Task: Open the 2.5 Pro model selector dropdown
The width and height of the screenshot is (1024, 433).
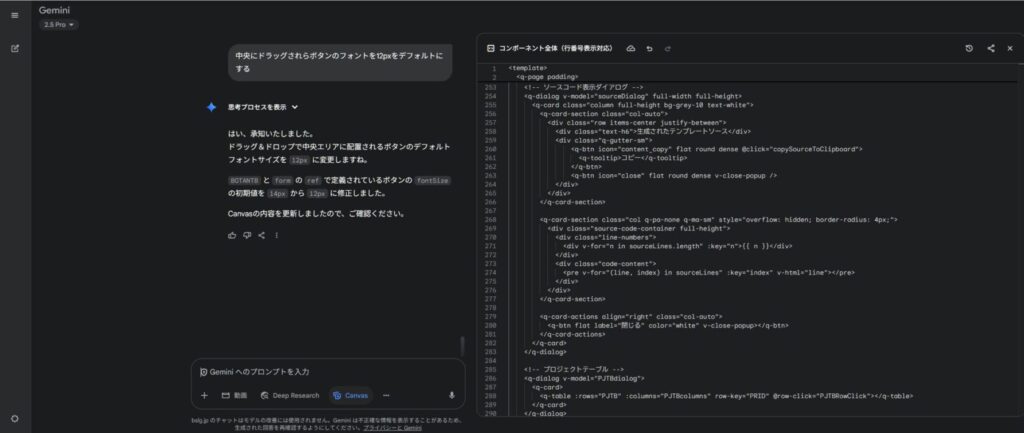Action: click(x=58, y=25)
